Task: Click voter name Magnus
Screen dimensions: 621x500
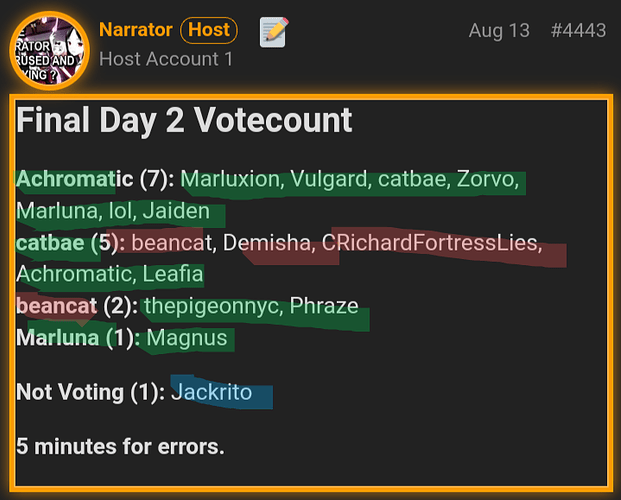Action: click(187, 338)
